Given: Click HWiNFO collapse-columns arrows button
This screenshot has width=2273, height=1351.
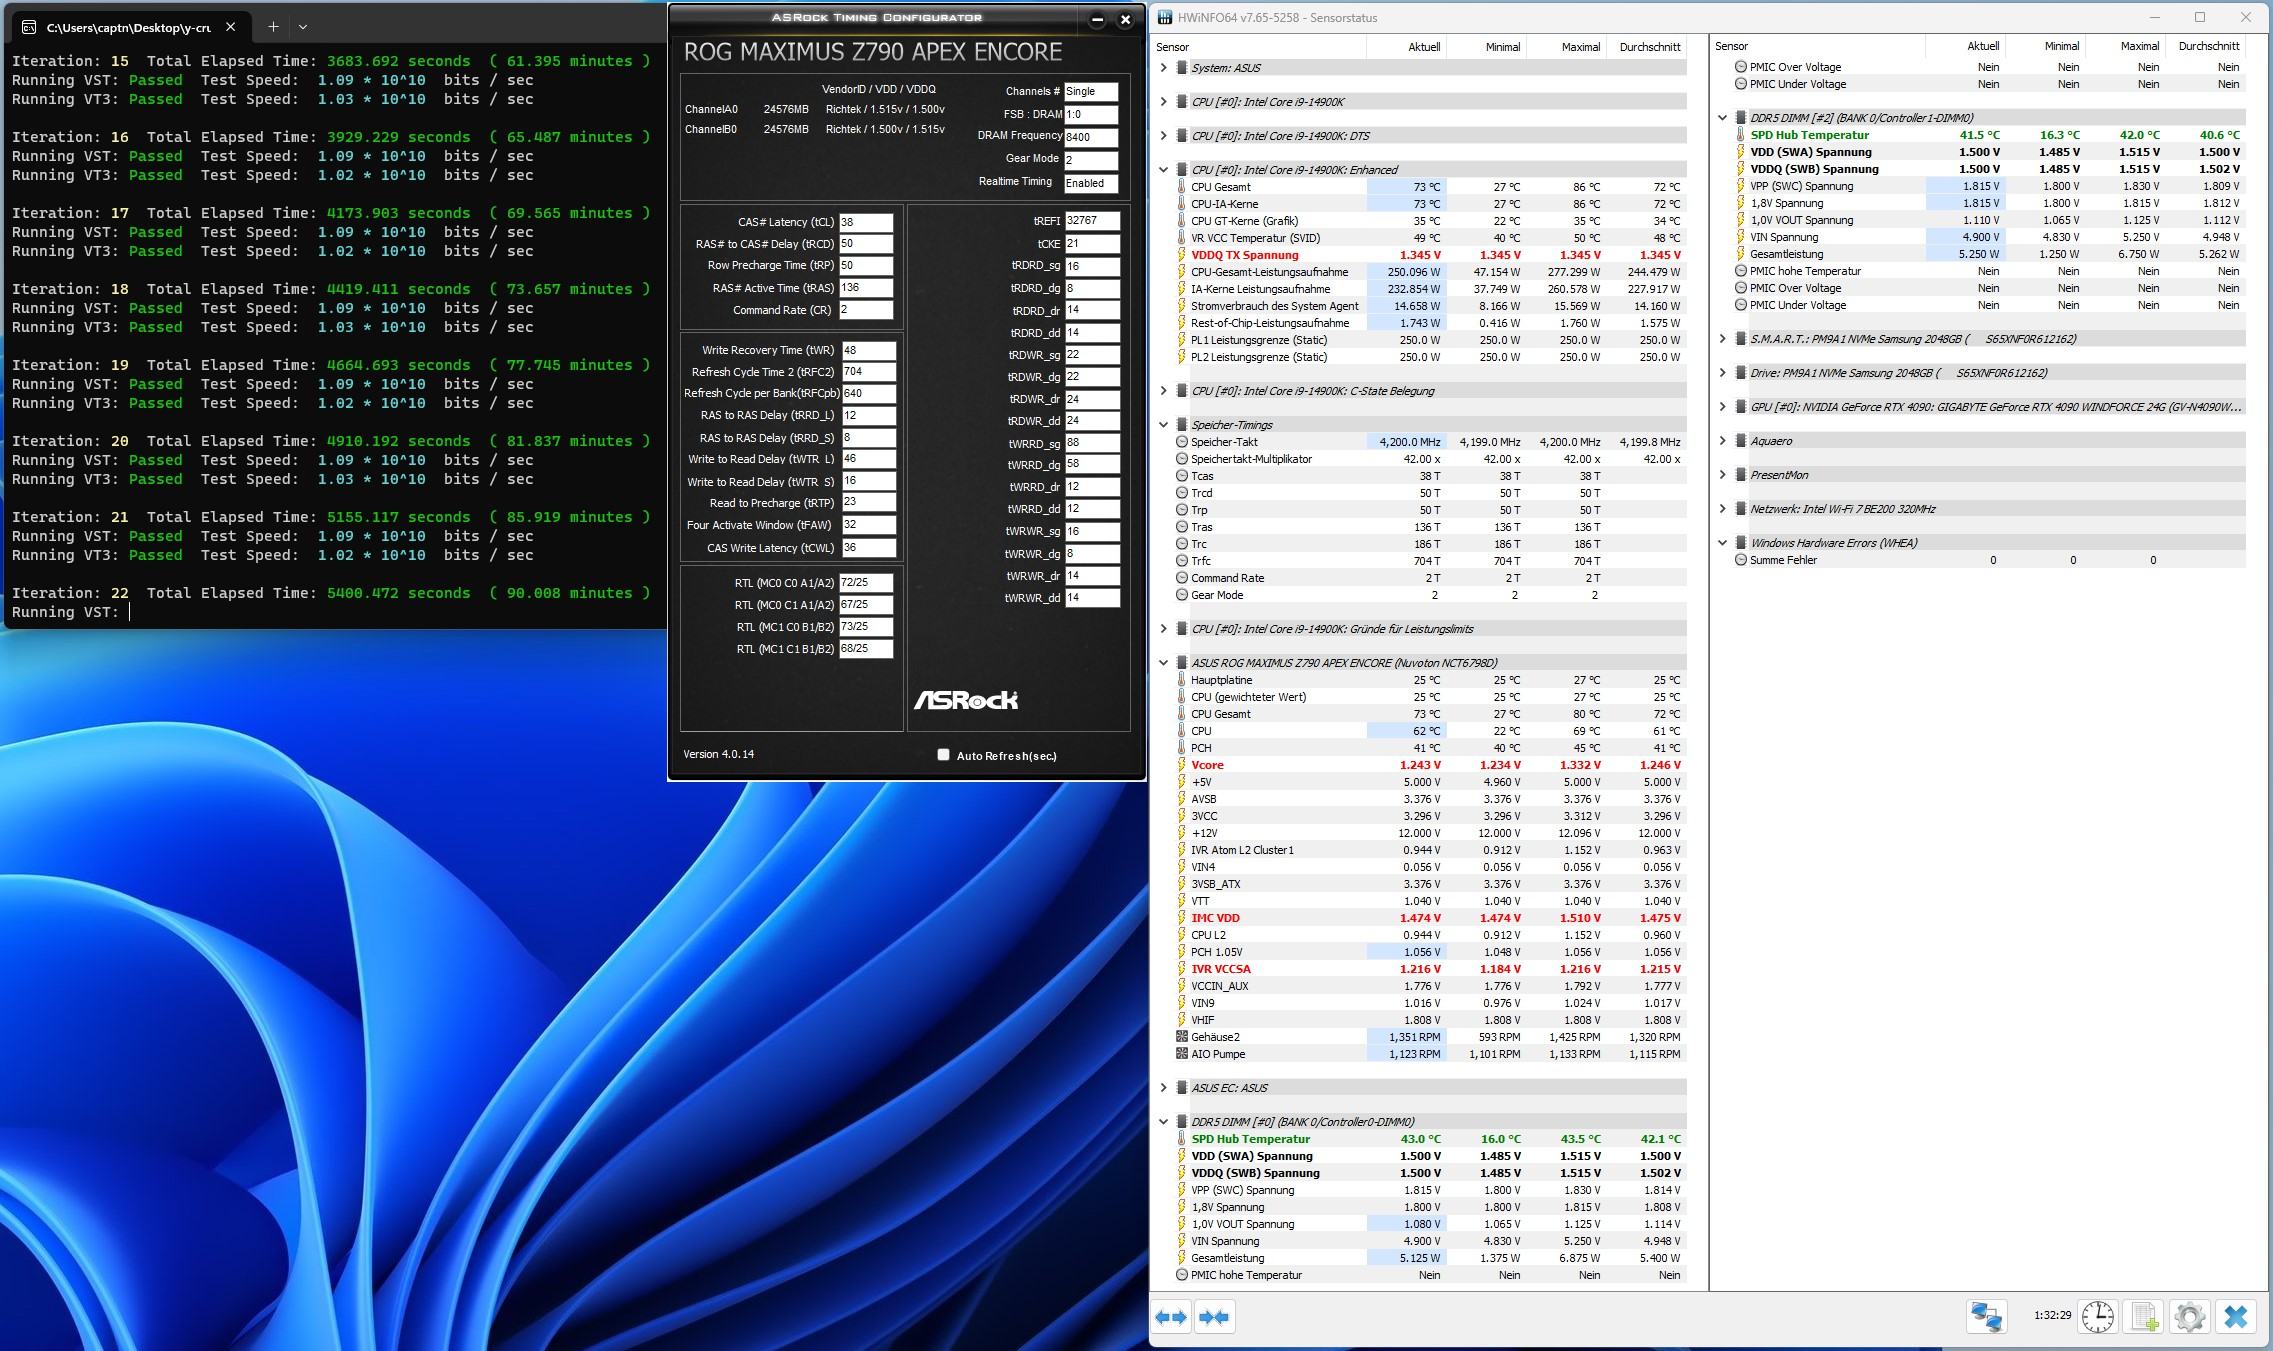Looking at the screenshot, I should coord(1214,1317).
